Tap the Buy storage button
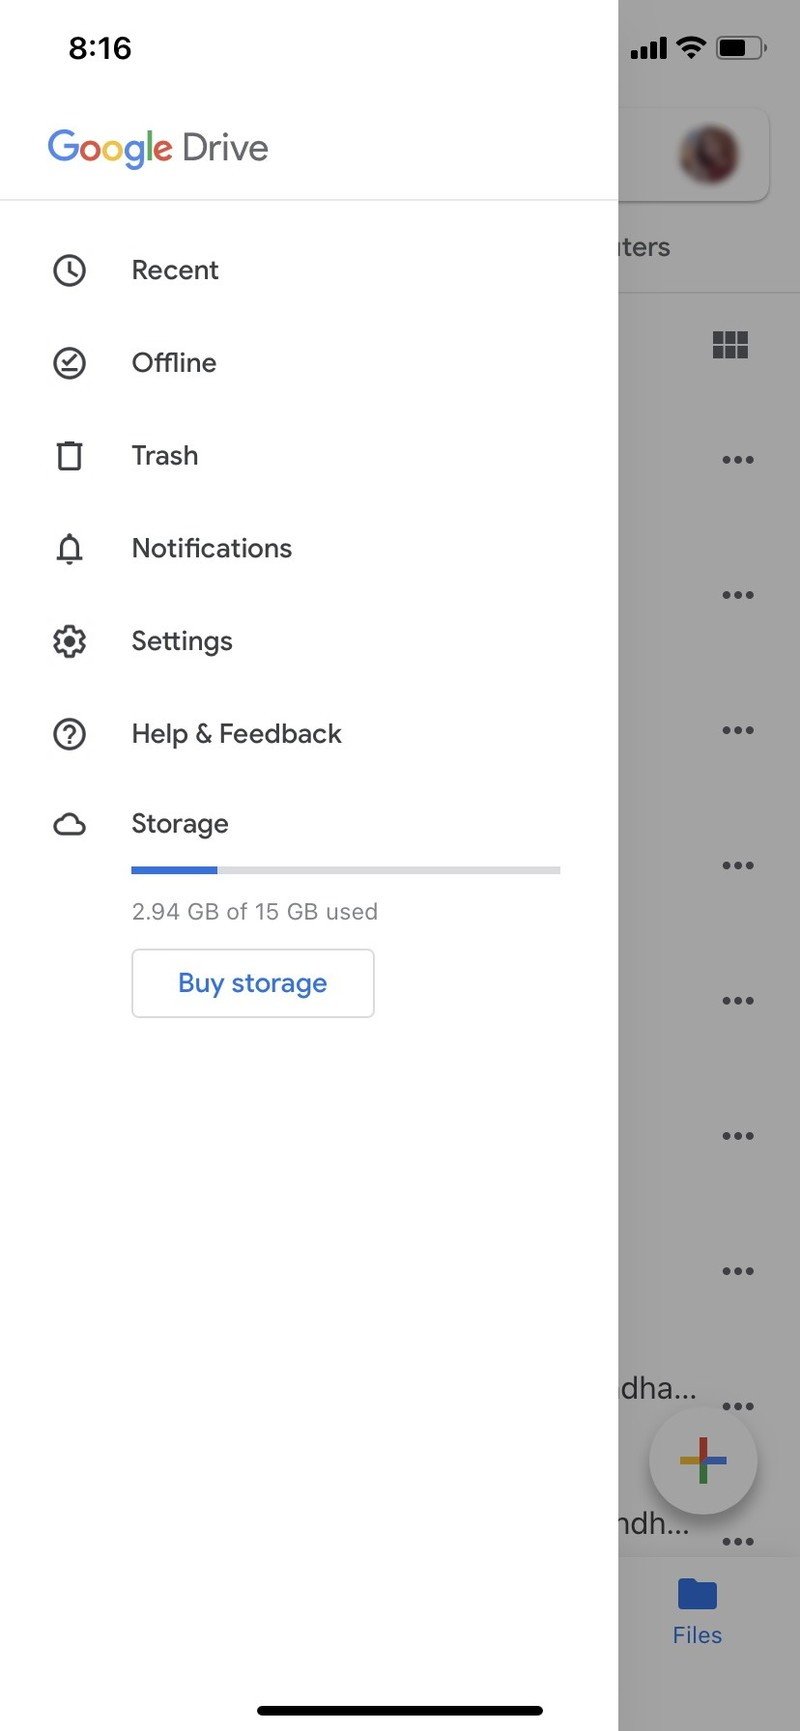The image size is (800, 1731). coord(252,983)
